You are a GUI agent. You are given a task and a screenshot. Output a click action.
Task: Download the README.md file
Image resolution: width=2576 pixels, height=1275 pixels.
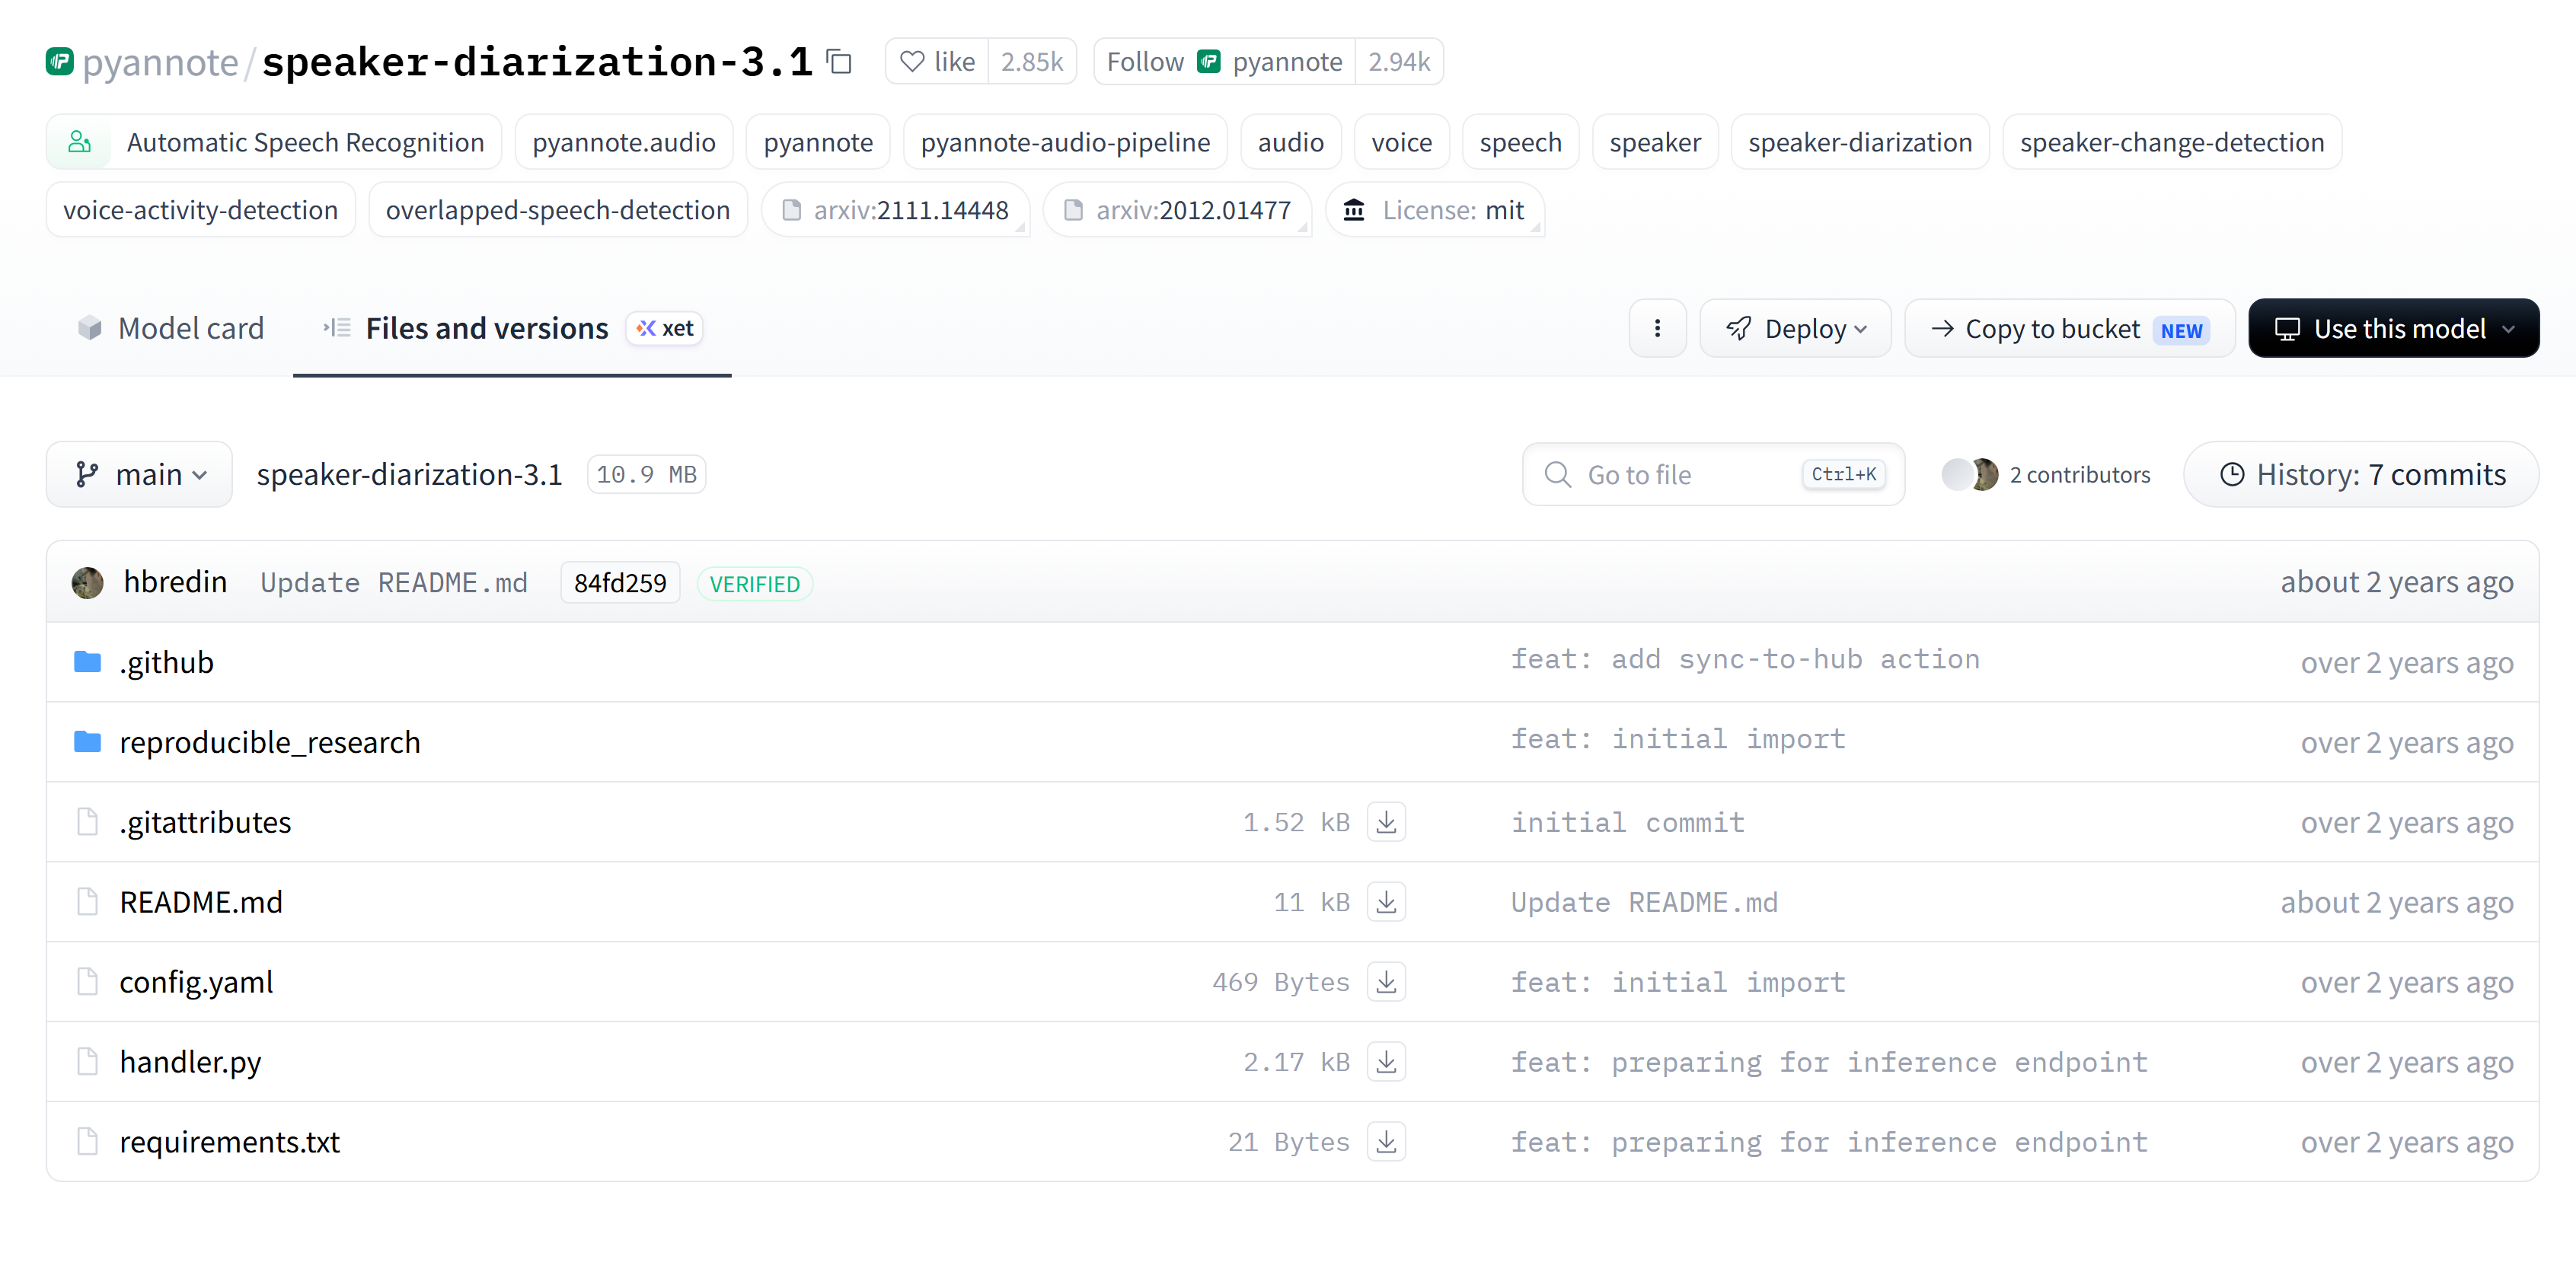(x=1386, y=902)
